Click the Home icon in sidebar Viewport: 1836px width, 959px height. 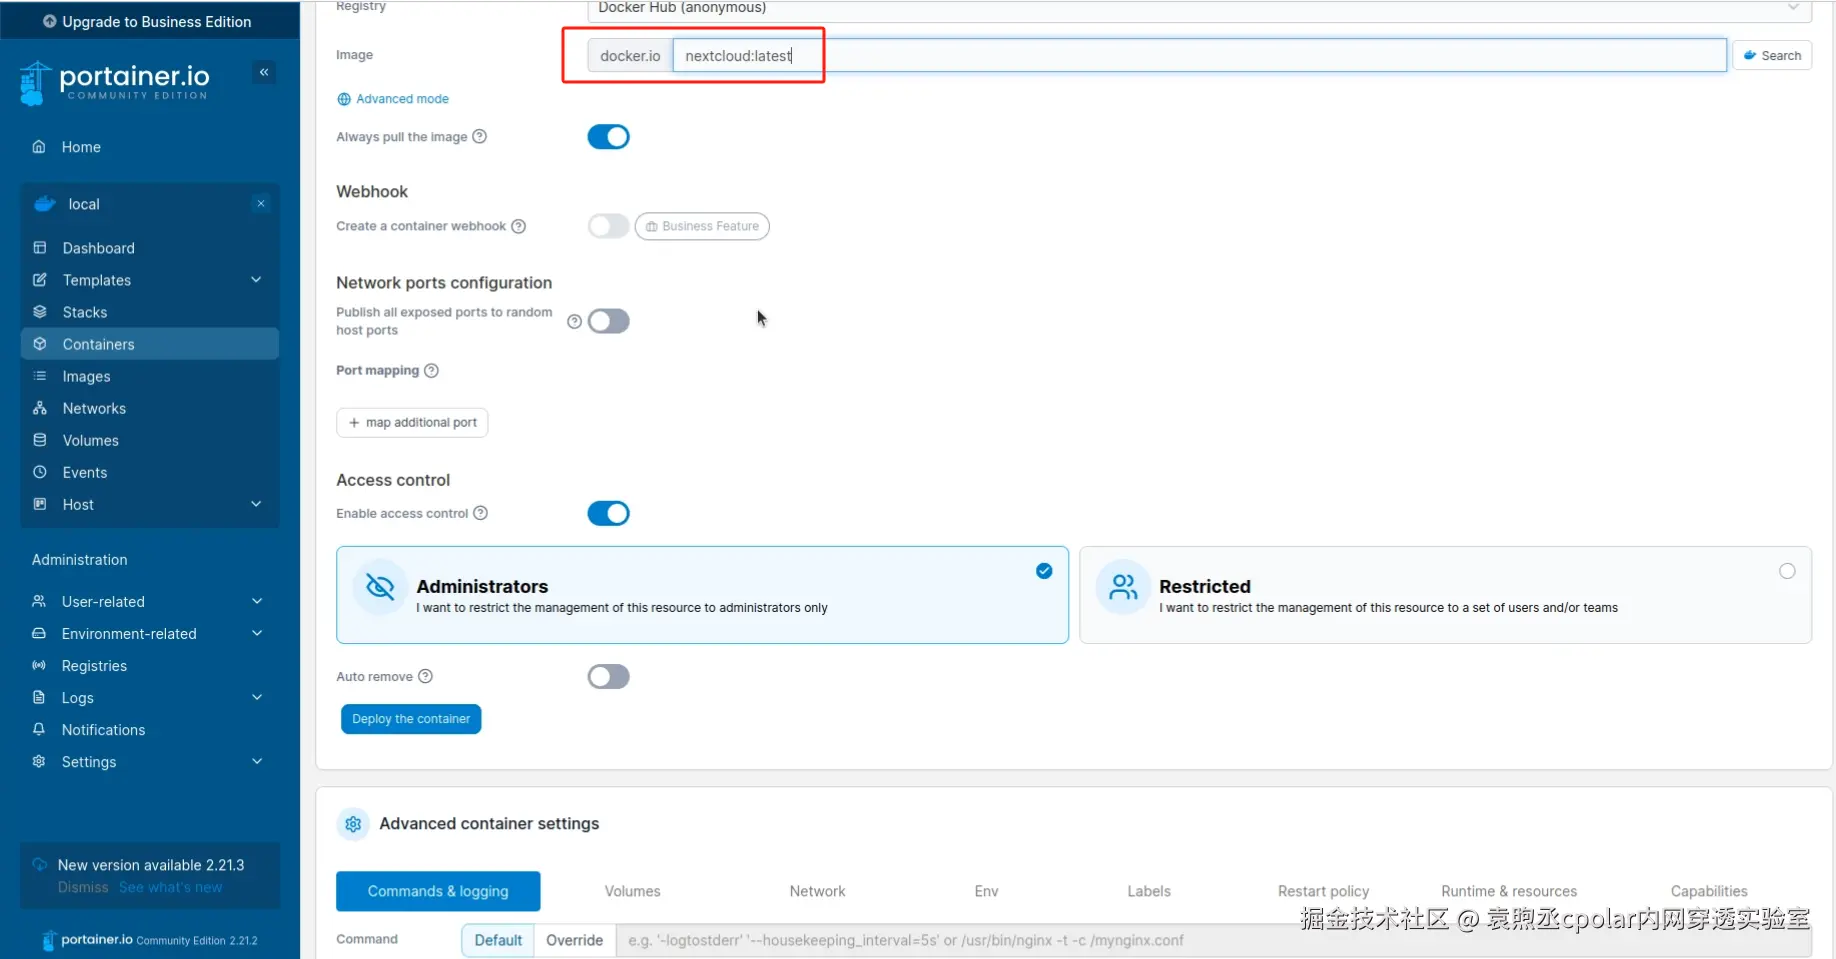[x=39, y=147]
